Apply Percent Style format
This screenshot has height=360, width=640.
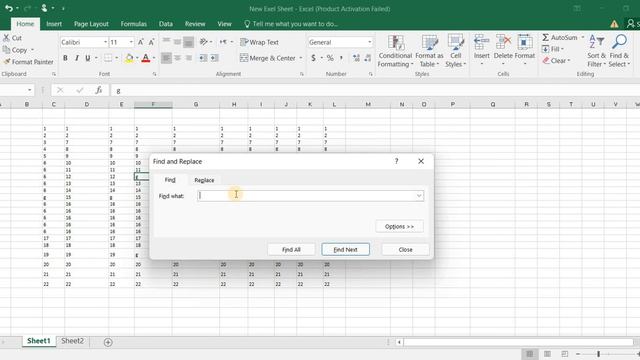coord(330,58)
